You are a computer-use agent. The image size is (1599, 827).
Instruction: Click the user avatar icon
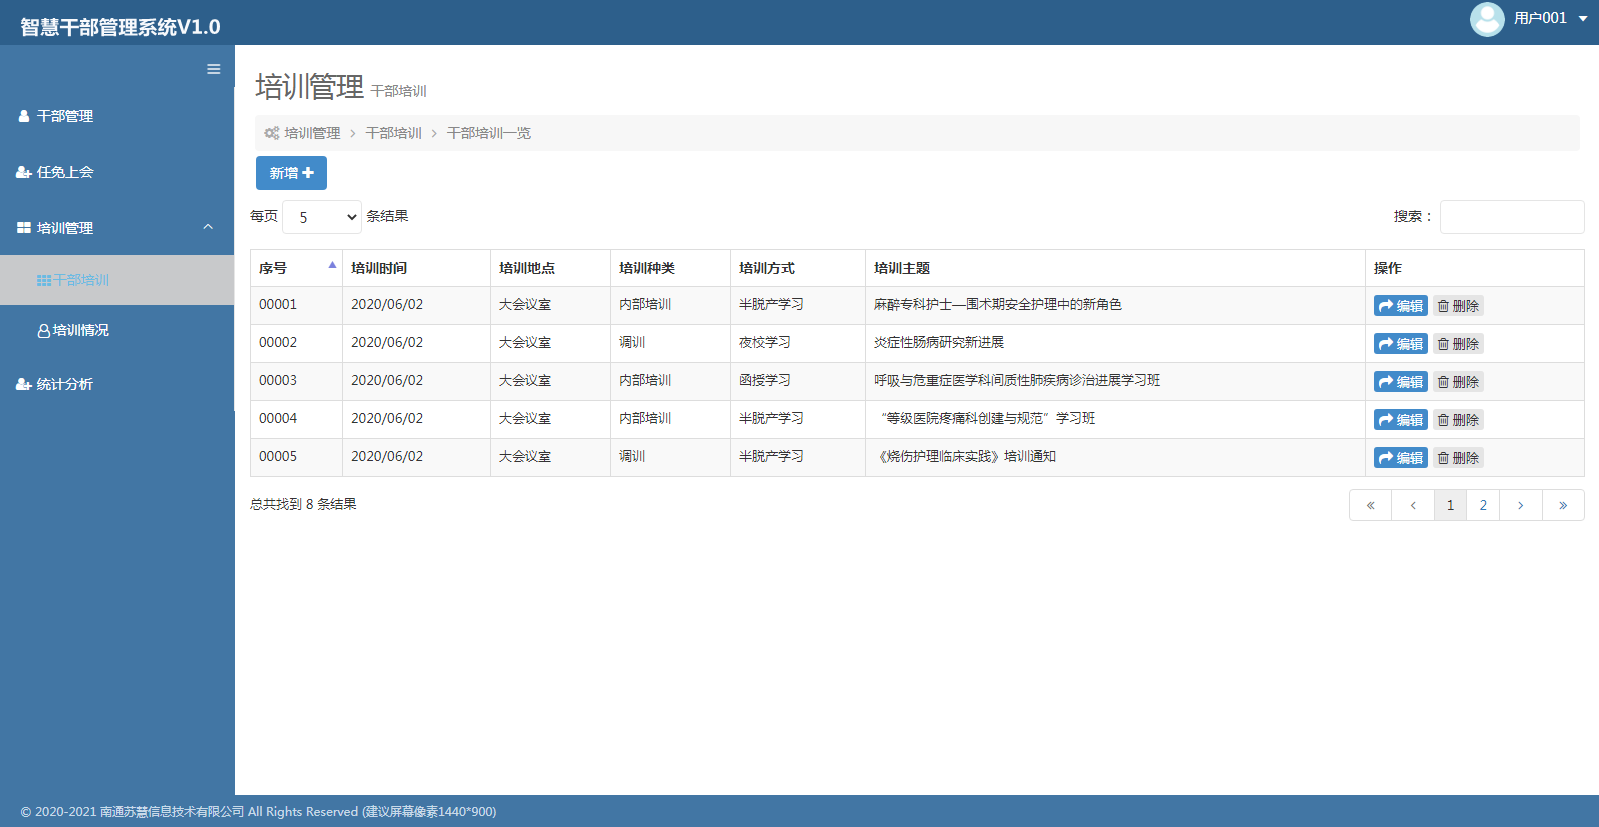1486,19
